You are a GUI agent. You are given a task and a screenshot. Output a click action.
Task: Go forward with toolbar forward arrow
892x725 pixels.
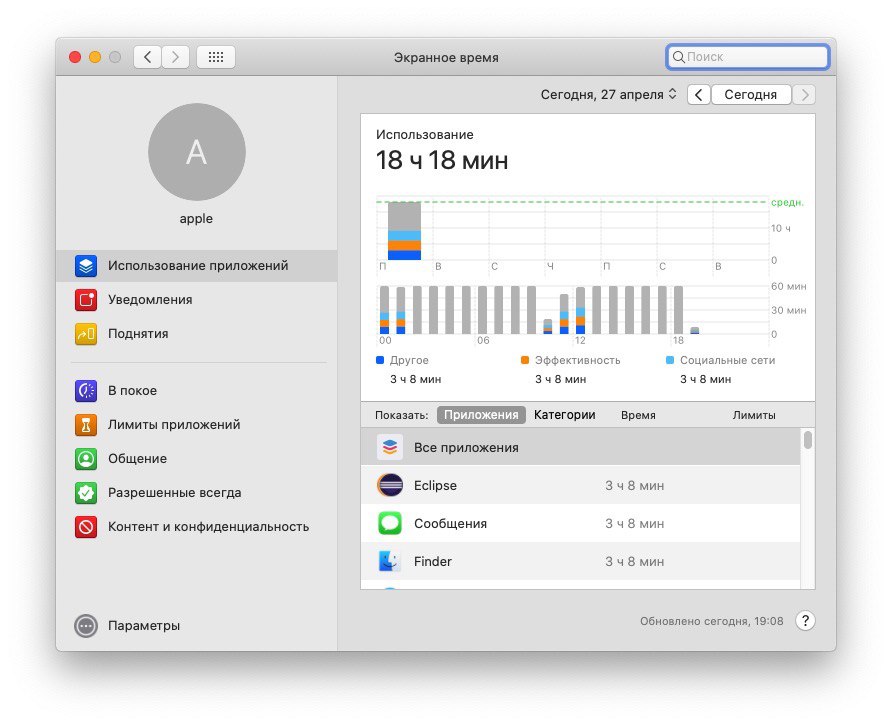pos(175,57)
